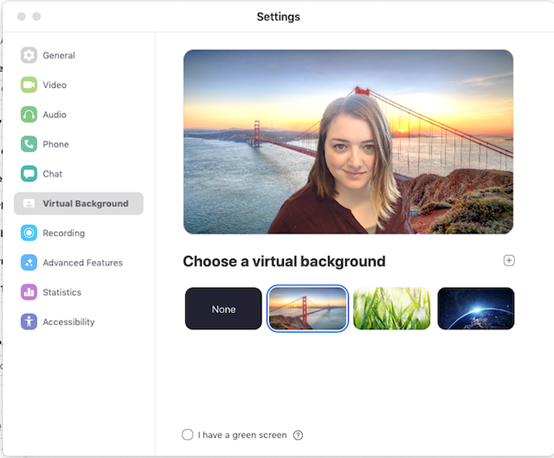The width and height of the screenshot is (554, 458).
Task: Select the Audio headphones icon
Action: [29, 114]
